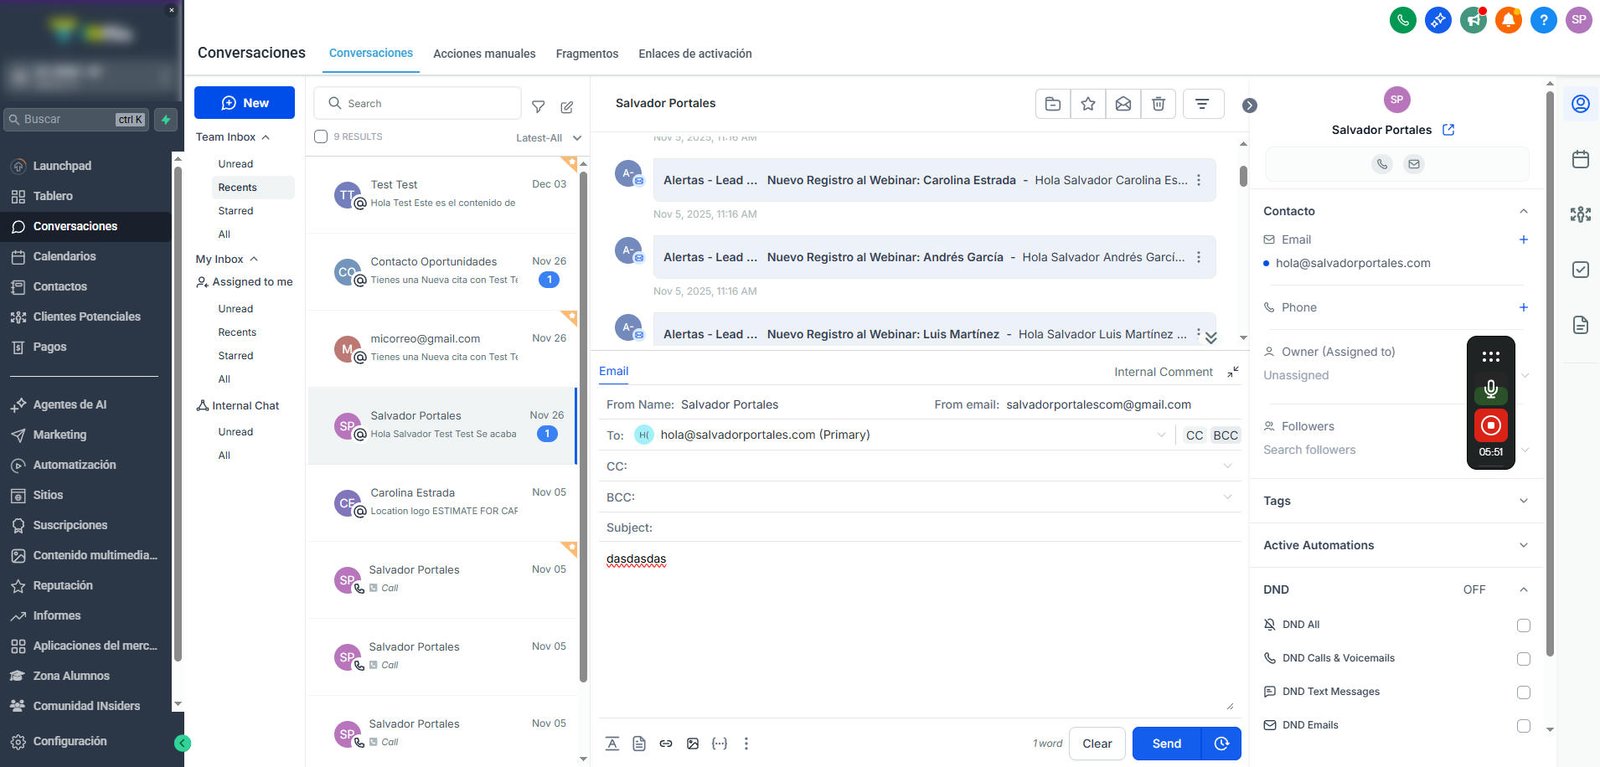1600x767 pixels.
Task: Click the insert image icon in email toolbar
Action: (x=693, y=744)
